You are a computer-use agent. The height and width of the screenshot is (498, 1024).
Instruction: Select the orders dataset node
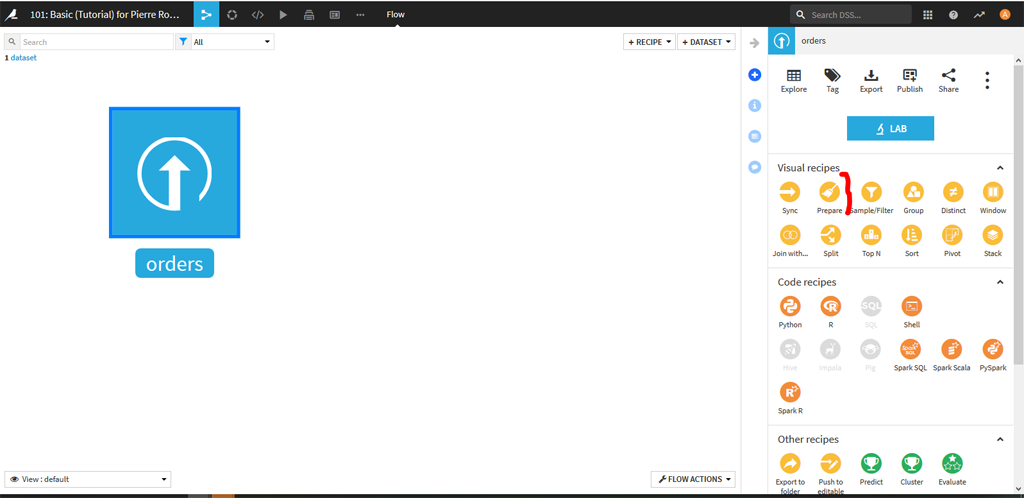(174, 173)
